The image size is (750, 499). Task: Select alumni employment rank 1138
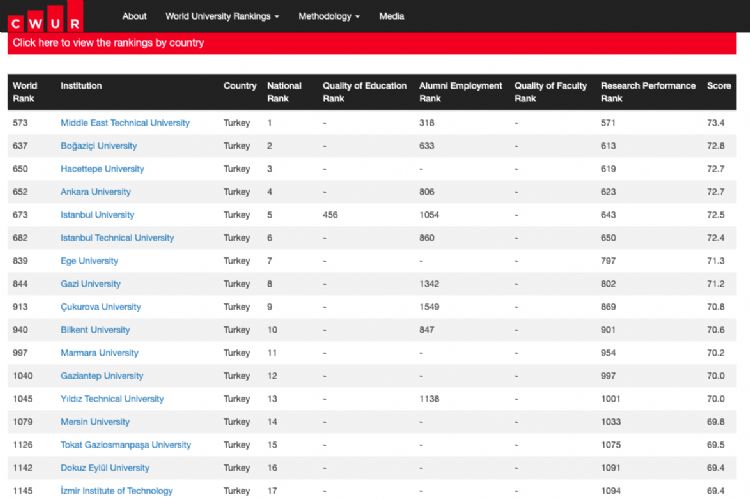[x=429, y=399]
